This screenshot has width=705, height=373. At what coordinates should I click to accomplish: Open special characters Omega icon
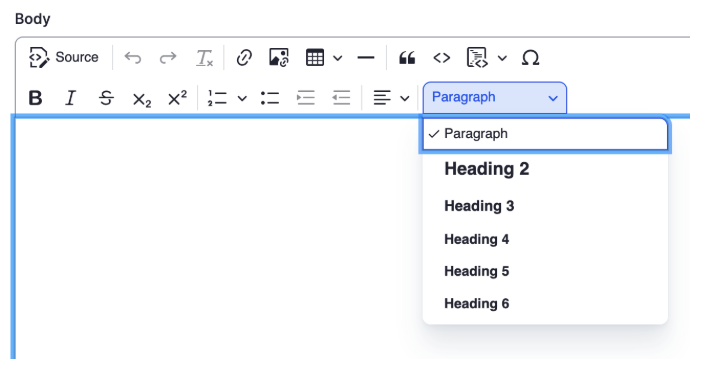click(531, 58)
